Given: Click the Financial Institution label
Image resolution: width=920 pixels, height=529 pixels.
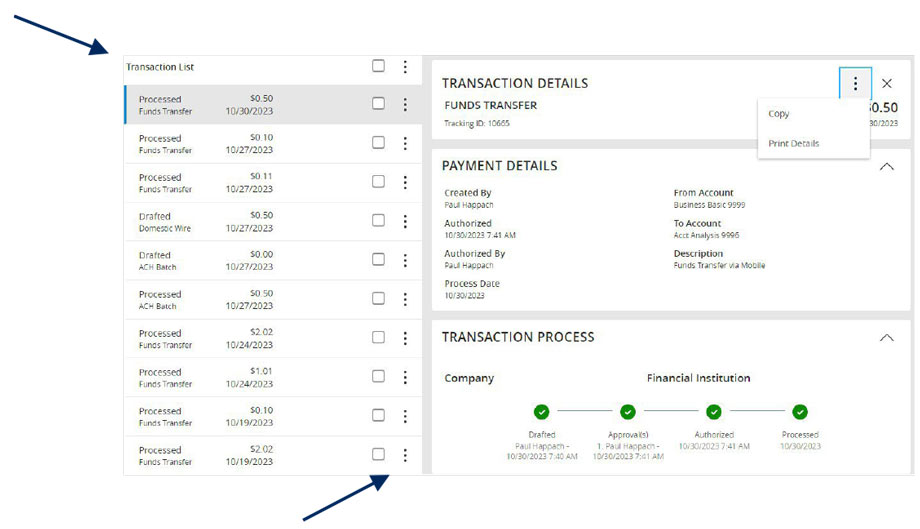Looking at the screenshot, I should point(698,378).
